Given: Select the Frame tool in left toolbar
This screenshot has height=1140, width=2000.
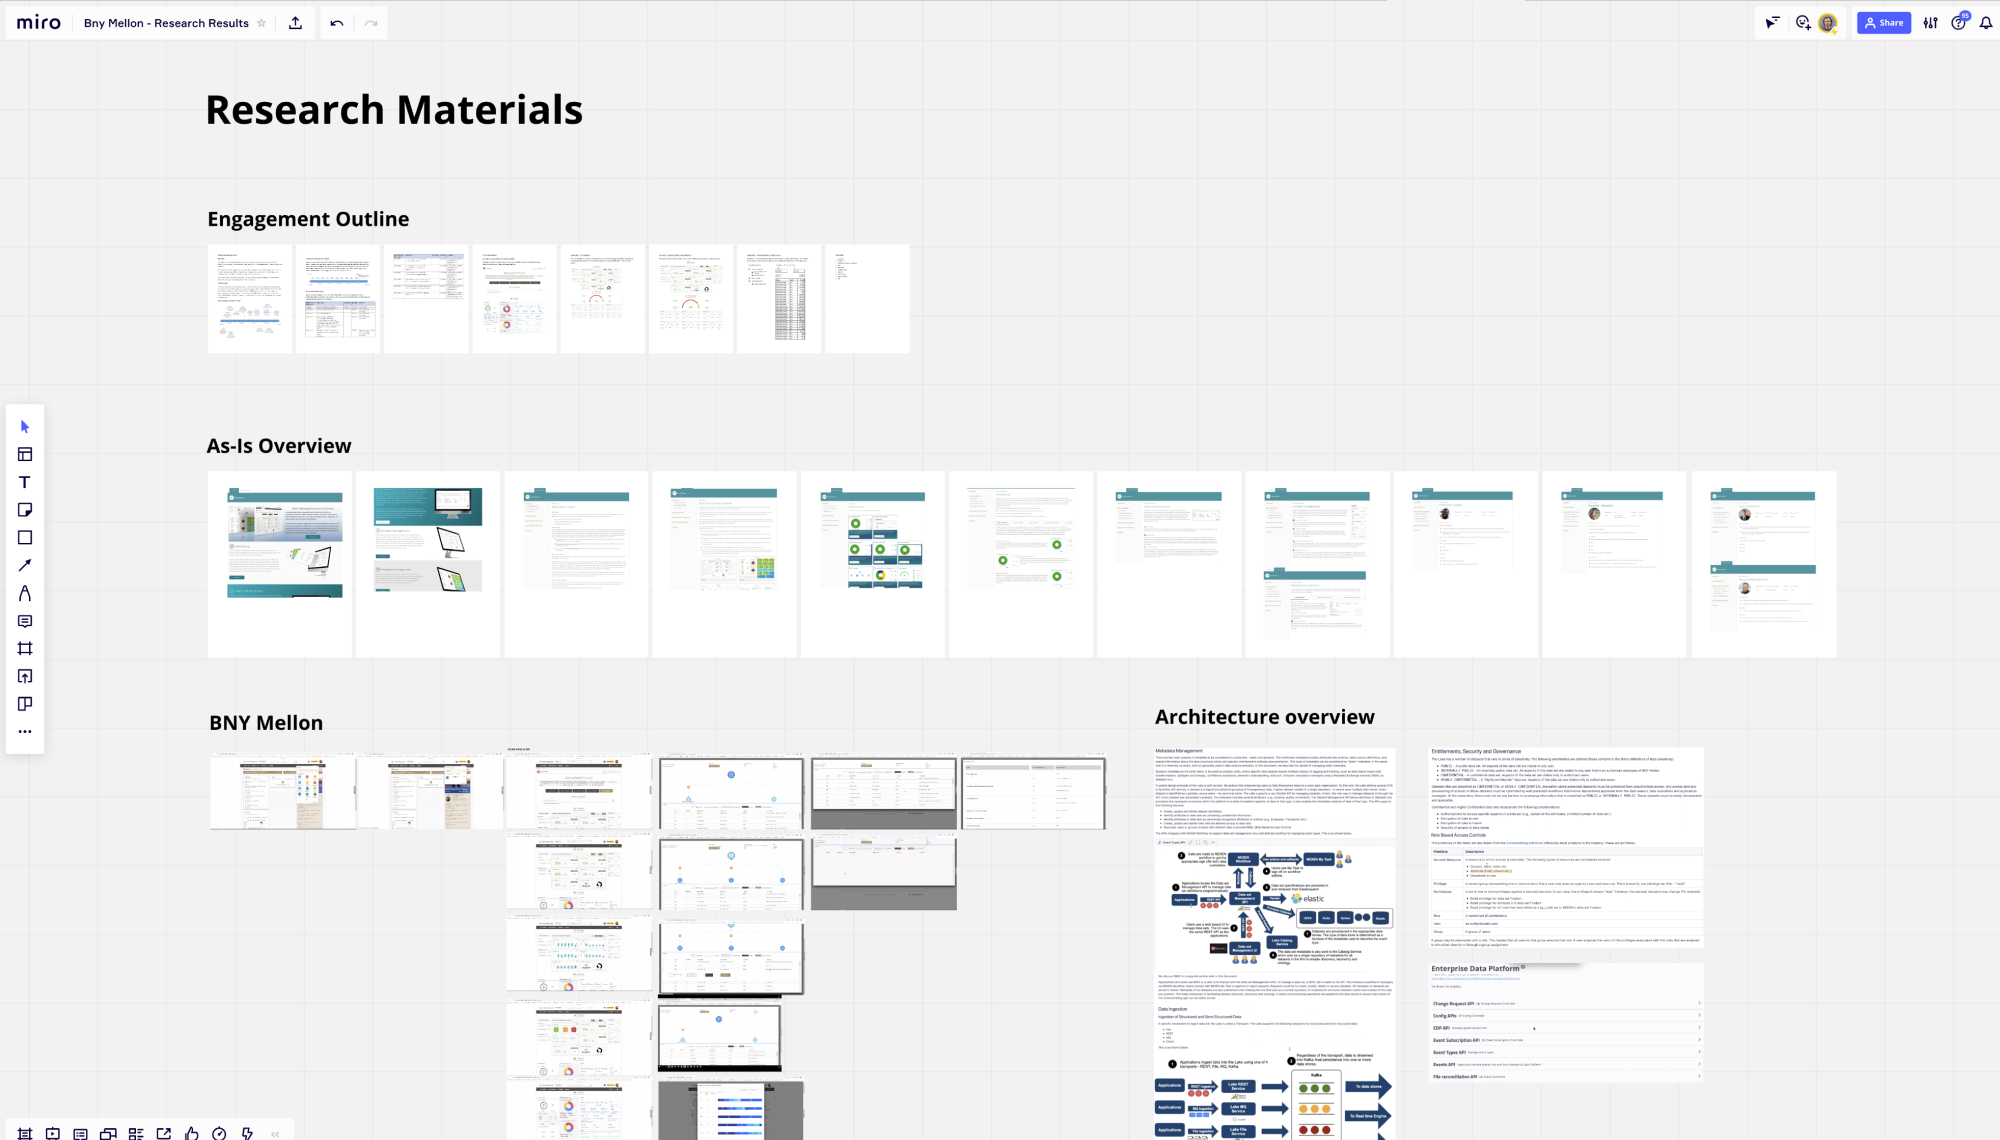Looking at the screenshot, I should (x=25, y=649).
